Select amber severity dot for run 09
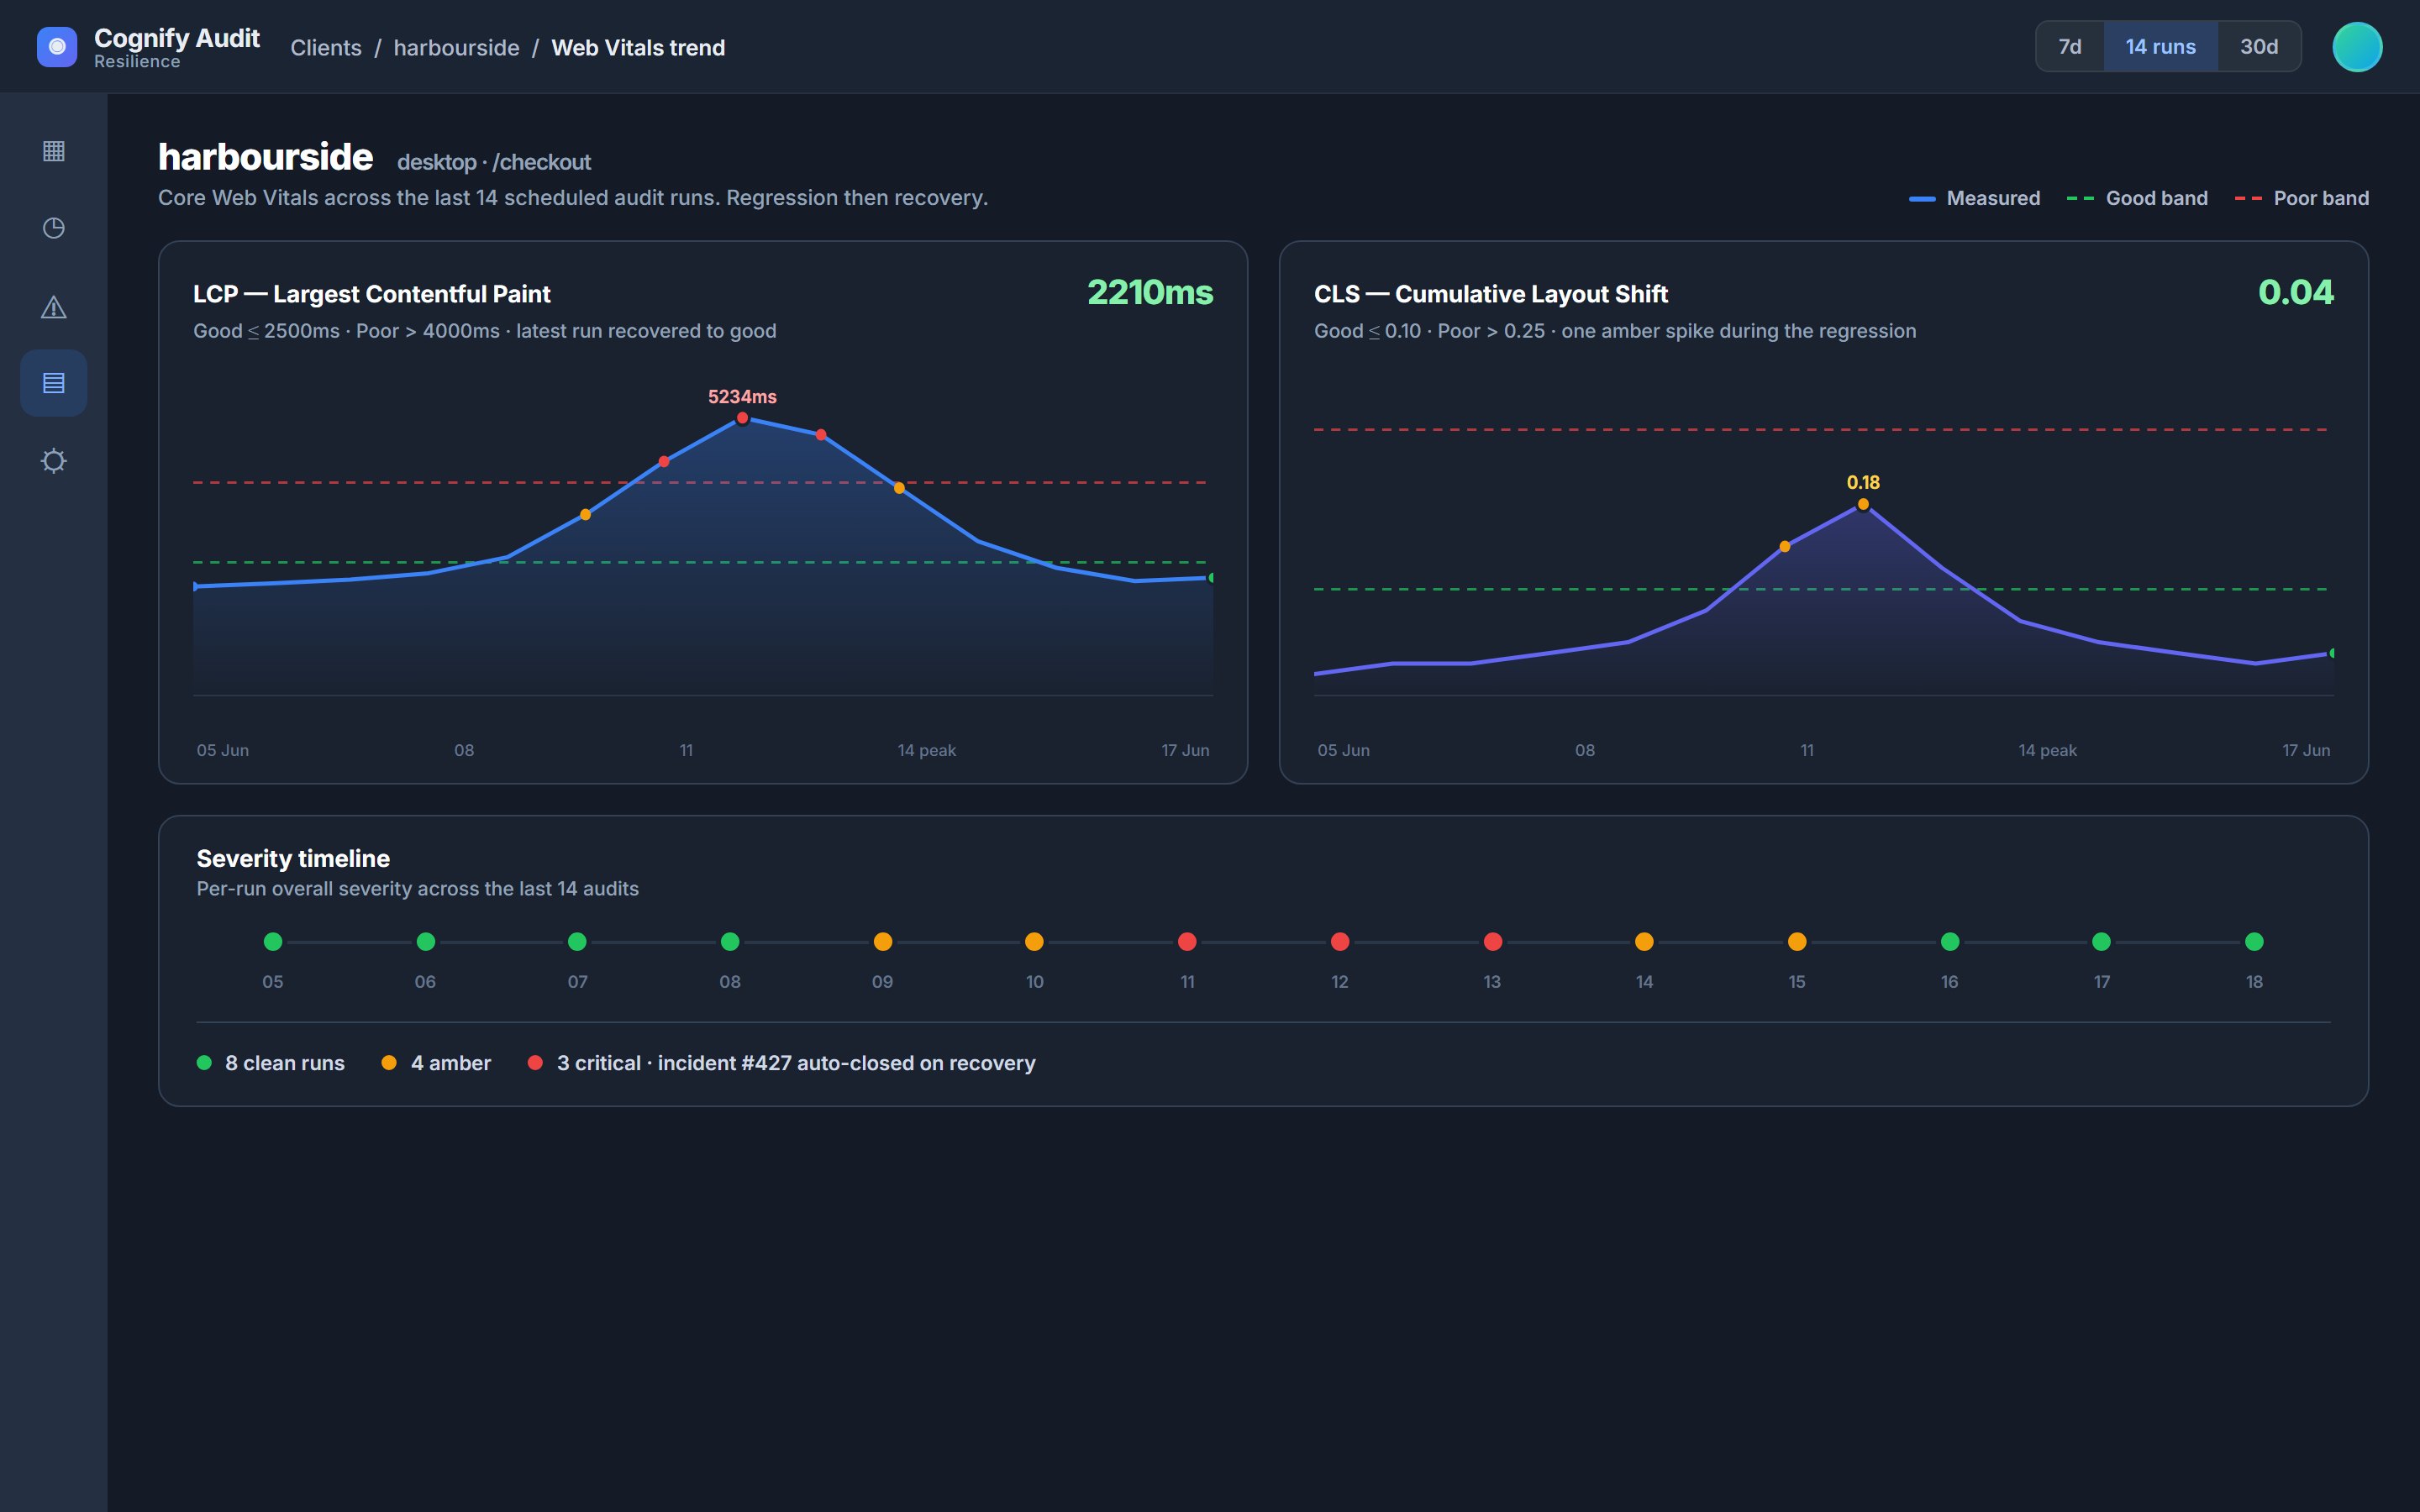This screenshot has height=1512, width=2420. (882, 941)
